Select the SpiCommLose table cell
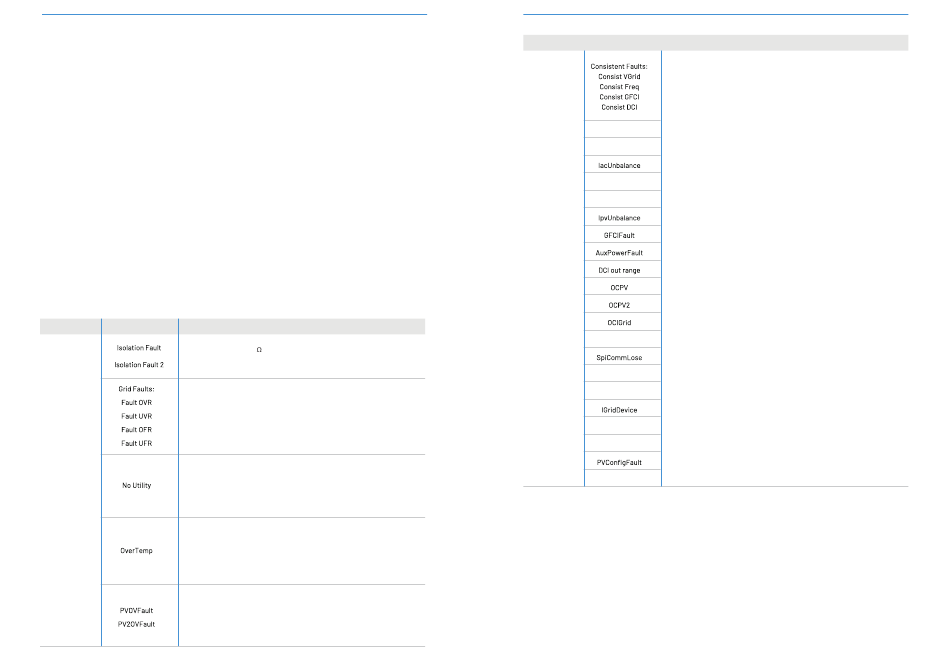The height and width of the screenshot is (655, 950). click(x=621, y=357)
